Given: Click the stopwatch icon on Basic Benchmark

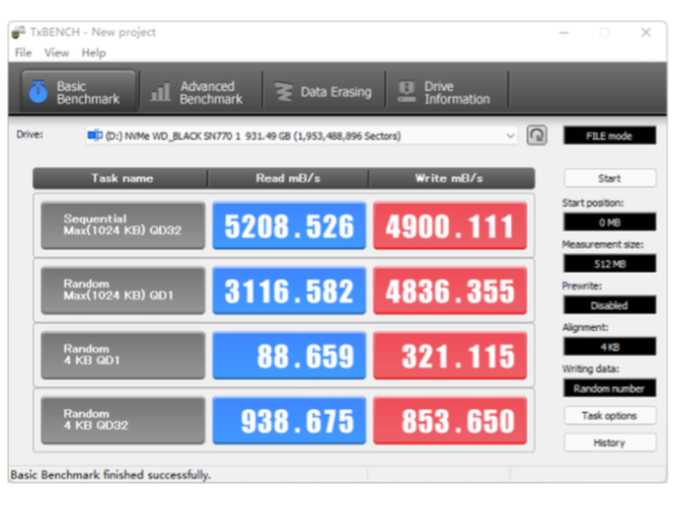Looking at the screenshot, I should 38,92.
